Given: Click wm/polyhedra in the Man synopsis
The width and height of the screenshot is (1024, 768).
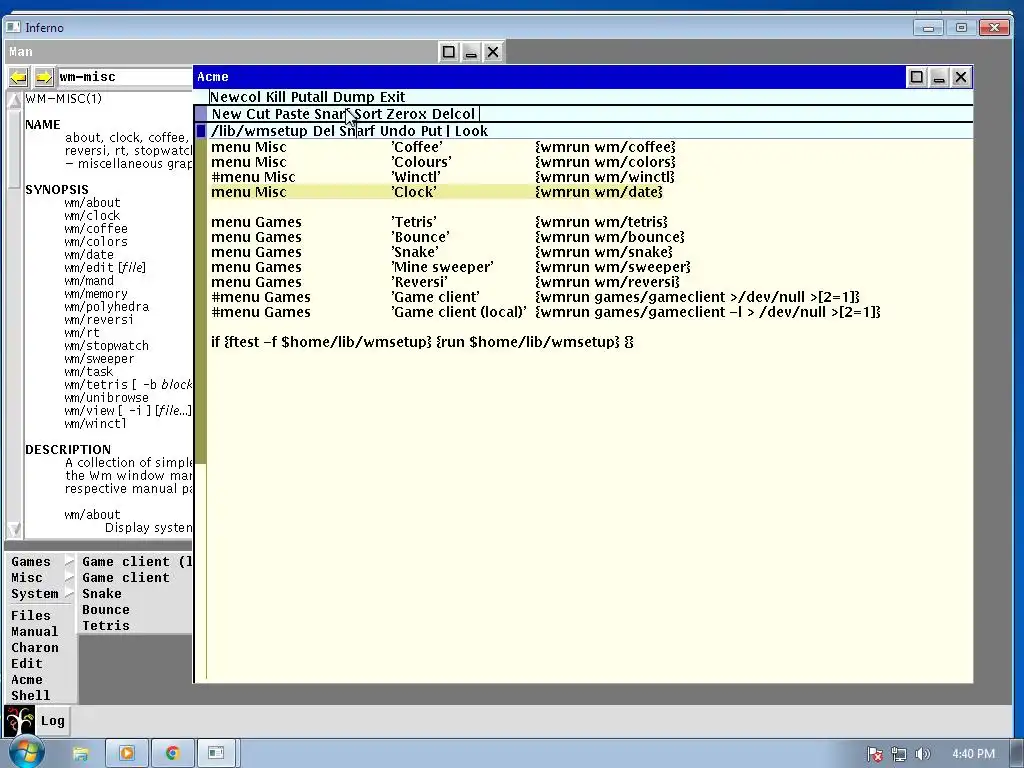Looking at the screenshot, I should pos(106,306).
